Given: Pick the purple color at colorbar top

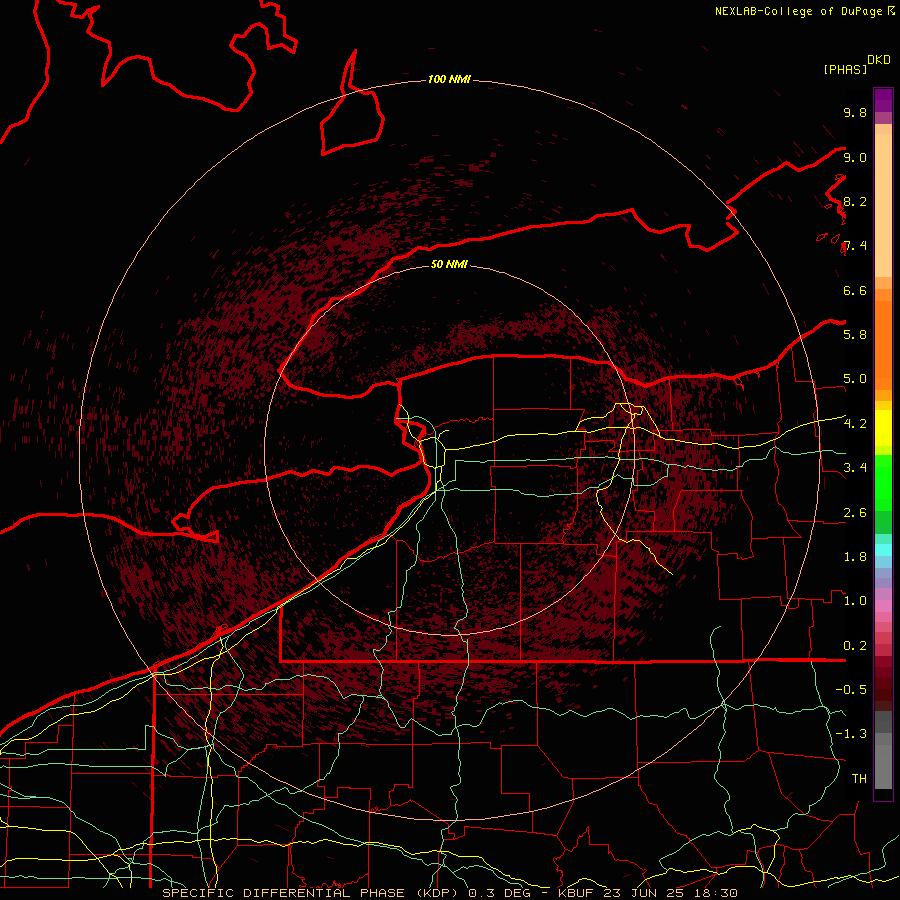Looking at the screenshot, I should (x=883, y=100).
